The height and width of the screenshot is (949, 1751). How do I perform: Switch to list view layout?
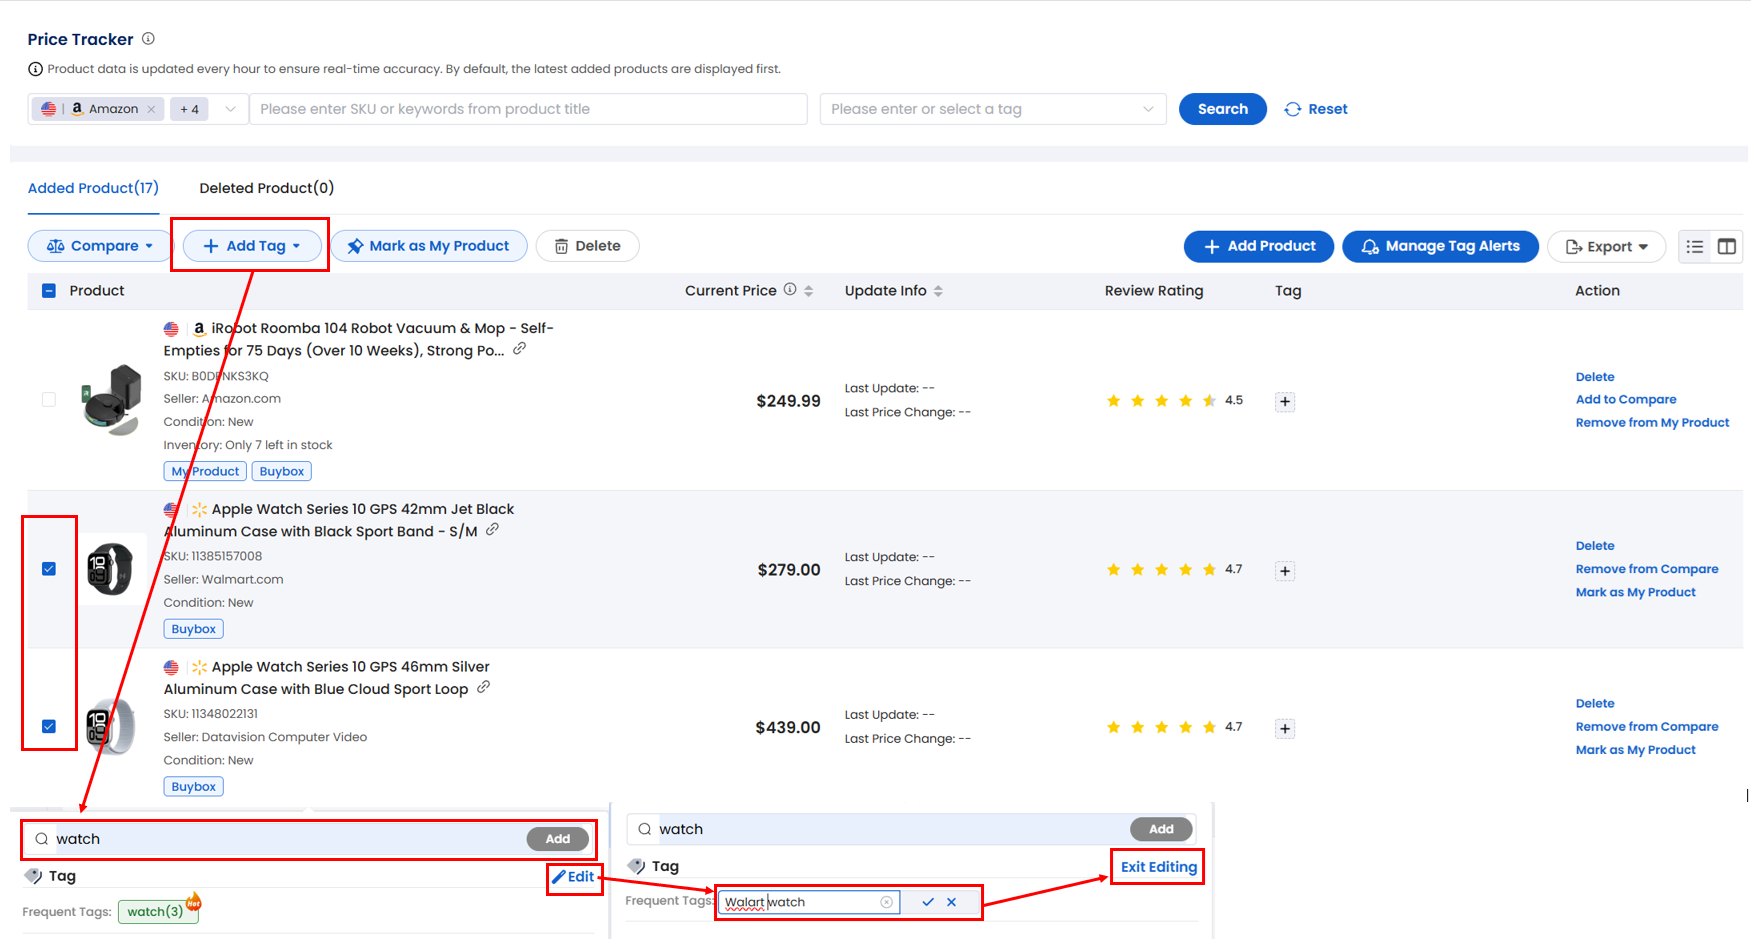point(1694,247)
